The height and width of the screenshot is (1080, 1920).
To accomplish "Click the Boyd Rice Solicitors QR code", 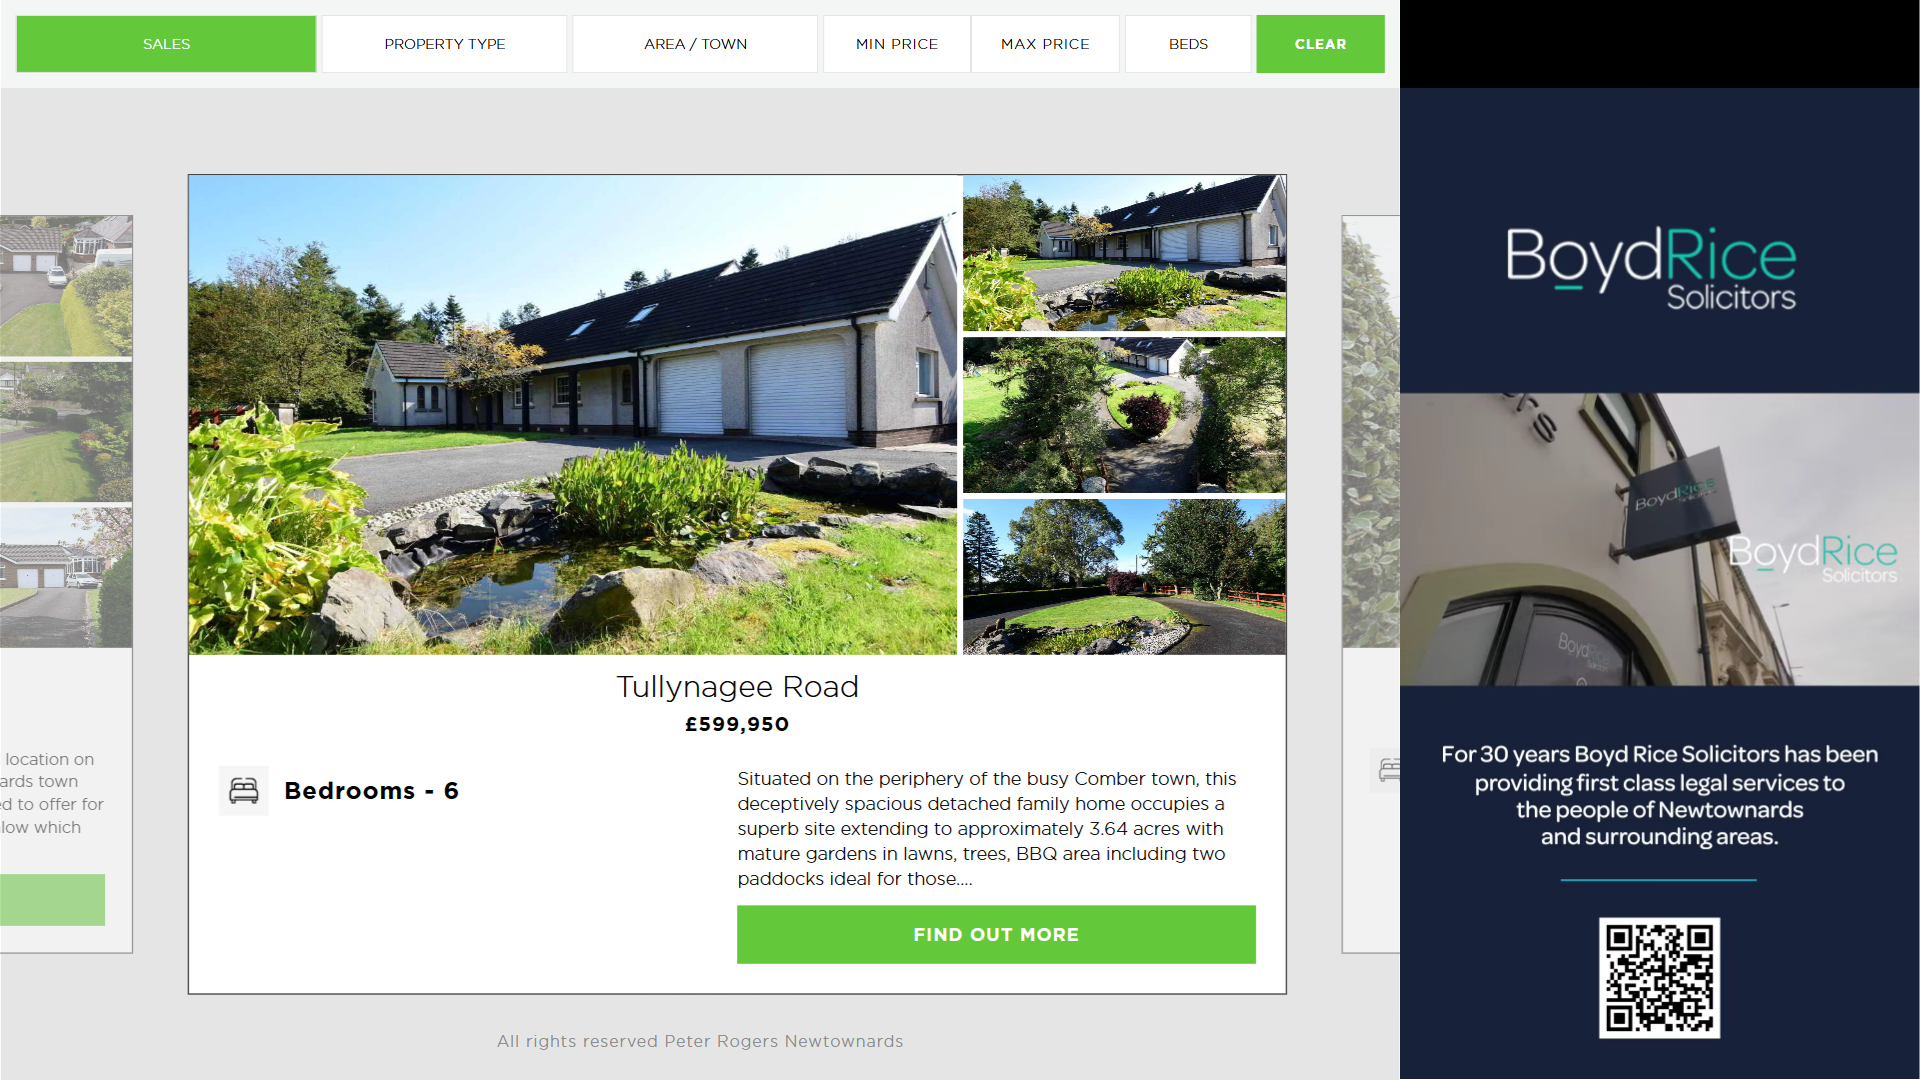I will pos(1659,978).
